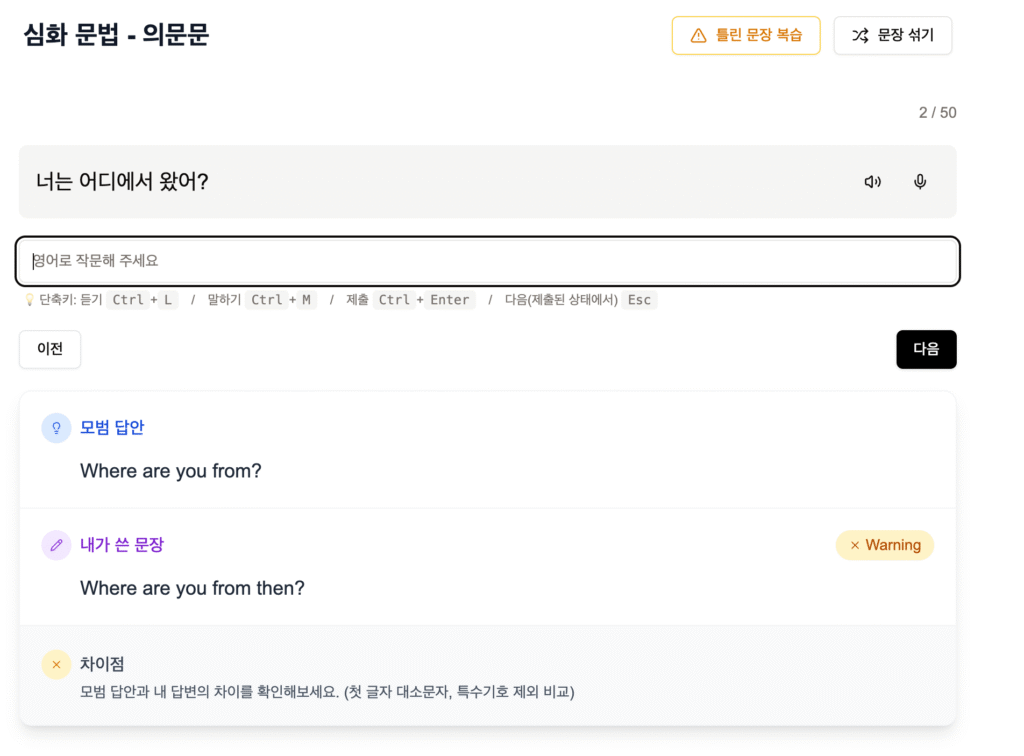
Task: Click the 심화 문법 - 의문문 page title
Action: (116, 35)
